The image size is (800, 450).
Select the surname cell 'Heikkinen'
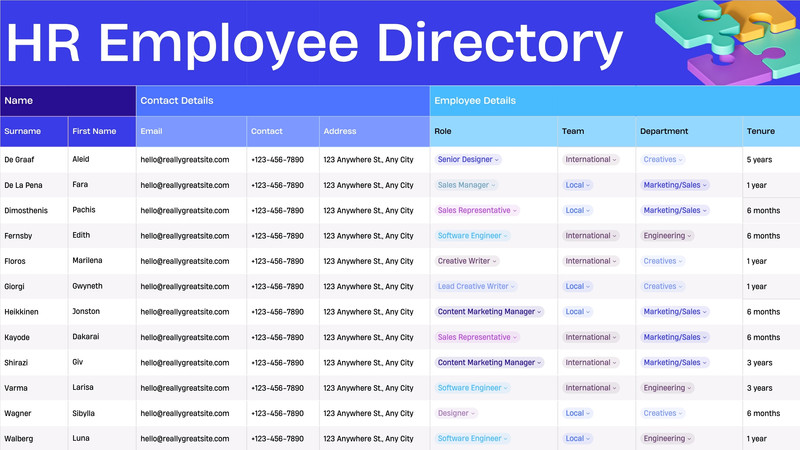[34, 312]
